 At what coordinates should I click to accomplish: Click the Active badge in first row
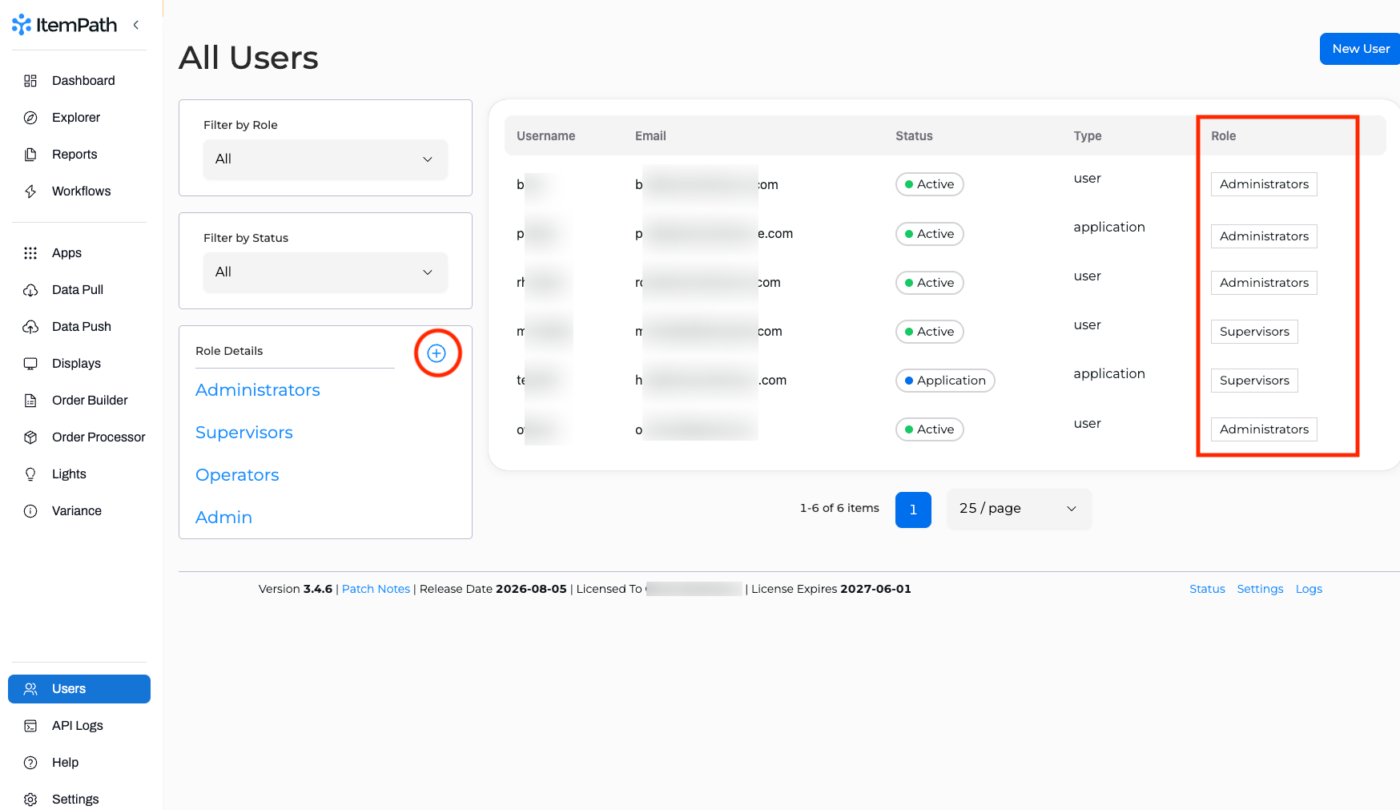pyautogui.click(x=930, y=185)
